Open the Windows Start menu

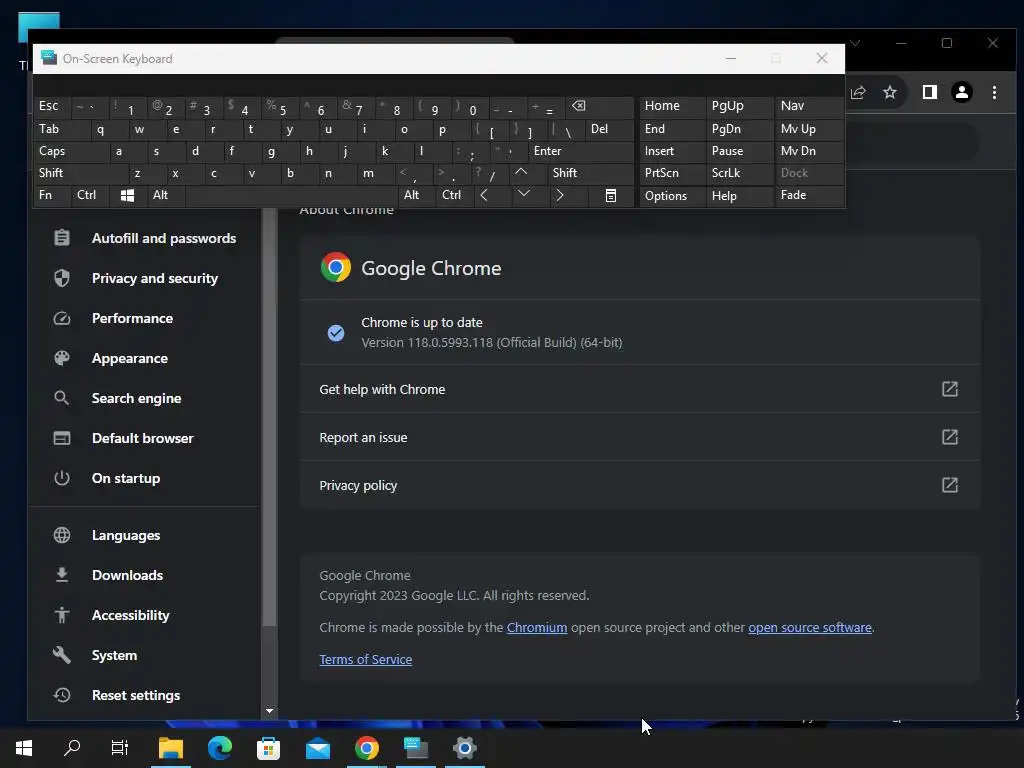coord(24,748)
